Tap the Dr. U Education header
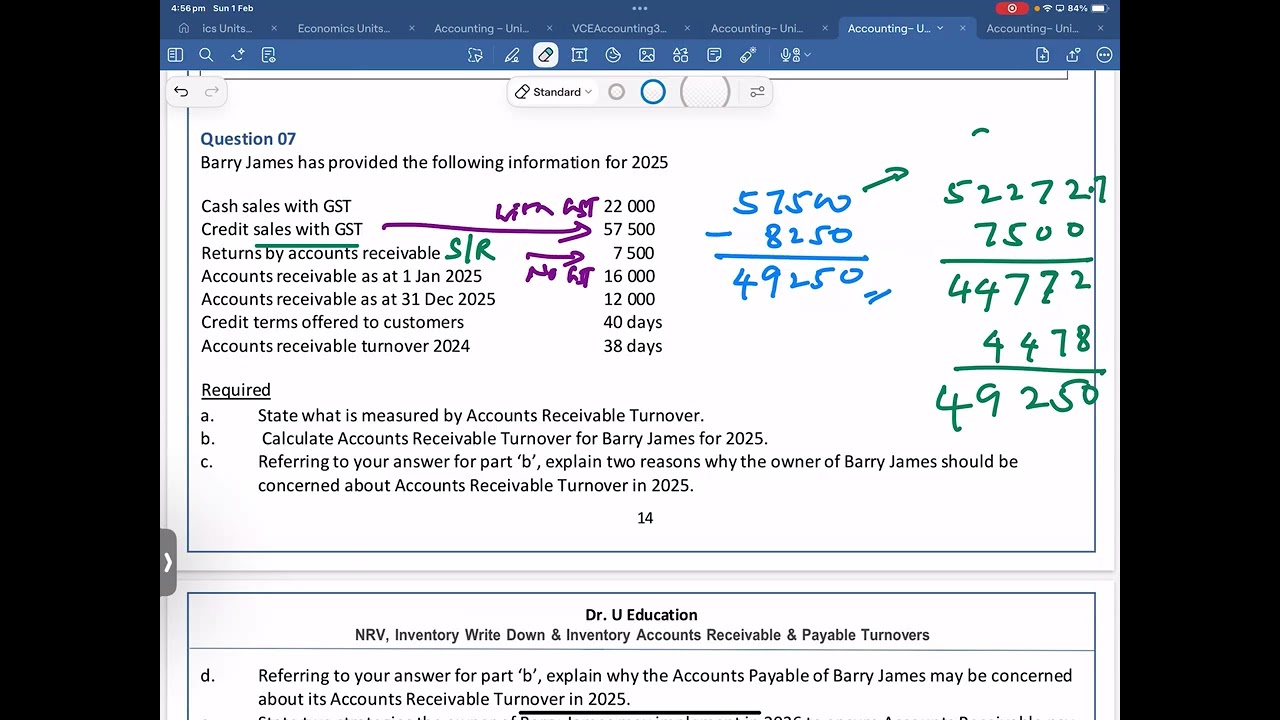Screen dimensions: 1280x720 (641, 615)
